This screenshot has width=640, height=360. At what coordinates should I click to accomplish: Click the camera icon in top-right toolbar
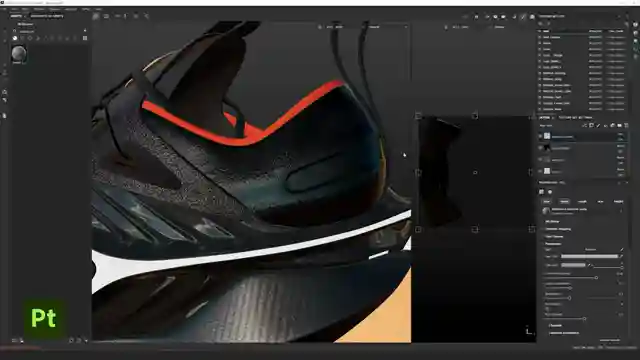[503, 17]
